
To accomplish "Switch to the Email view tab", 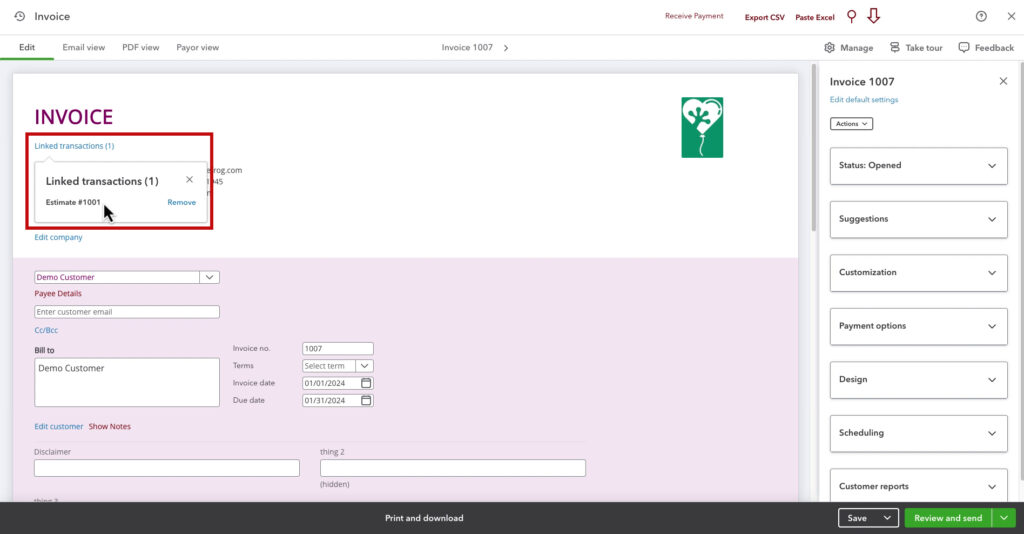I will pos(84,47).
